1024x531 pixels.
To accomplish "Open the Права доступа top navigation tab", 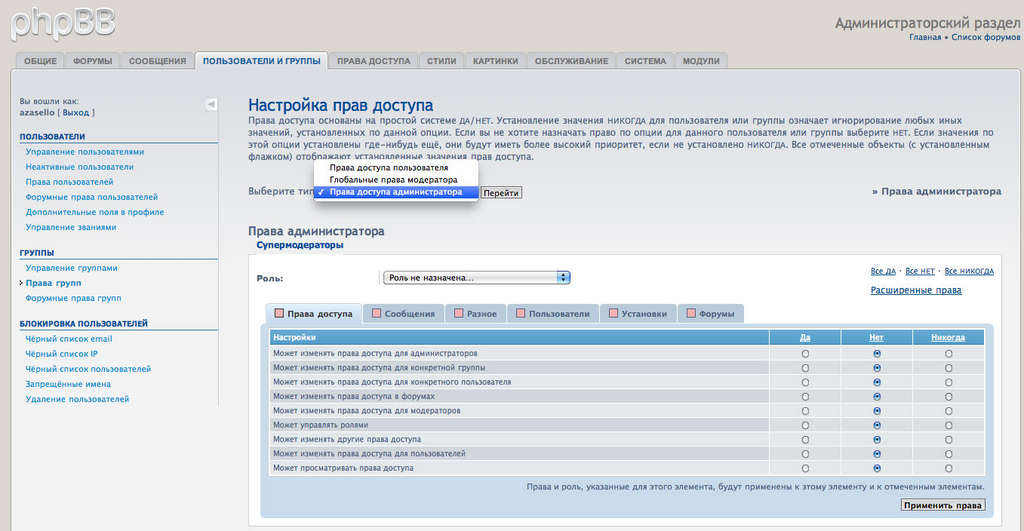I will click(x=373, y=61).
